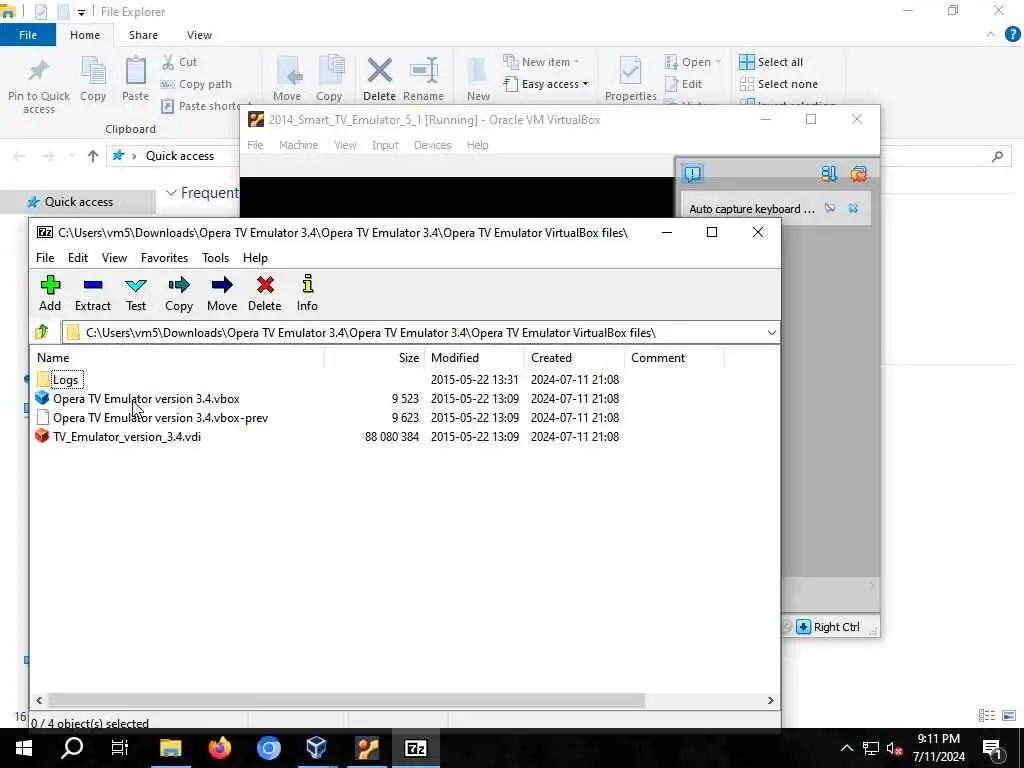Click Pin to Quick access in Explorer ribbon
The height and width of the screenshot is (768, 1024).
tap(39, 86)
